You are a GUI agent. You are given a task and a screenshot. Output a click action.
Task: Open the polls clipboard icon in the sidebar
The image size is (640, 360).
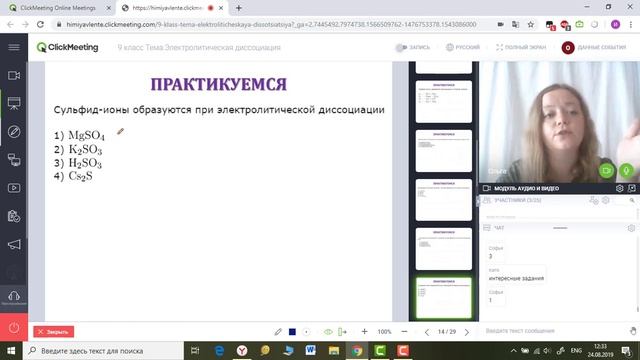(x=14, y=216)
